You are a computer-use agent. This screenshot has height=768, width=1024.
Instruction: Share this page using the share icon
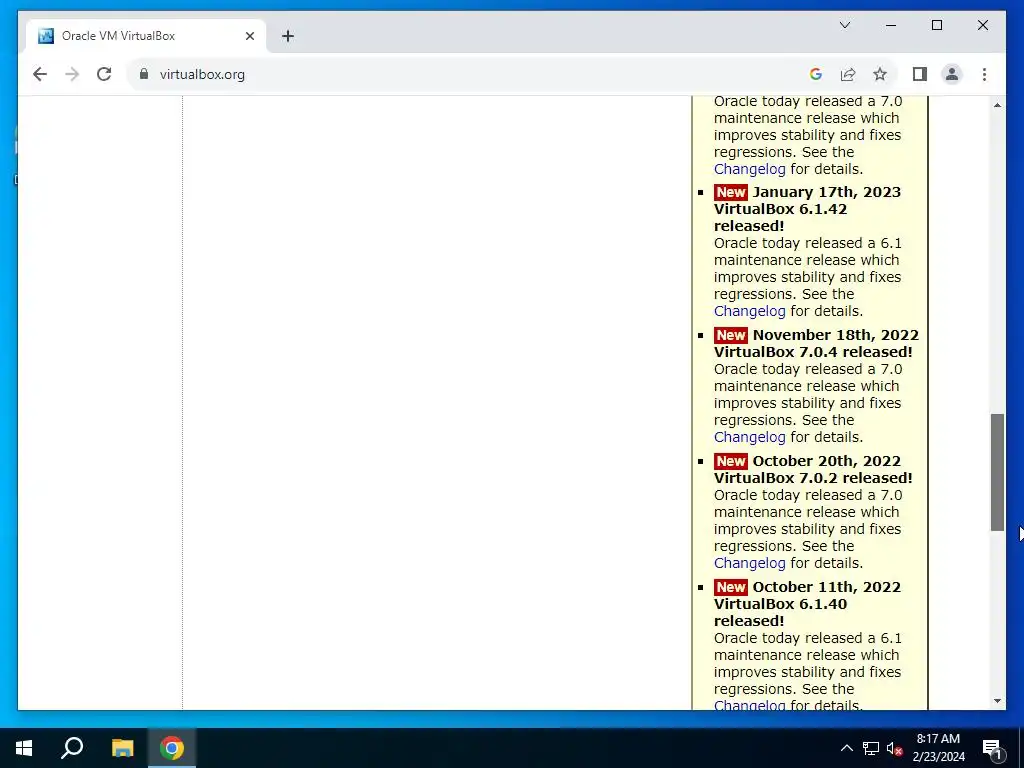click(x=848, y=74)
